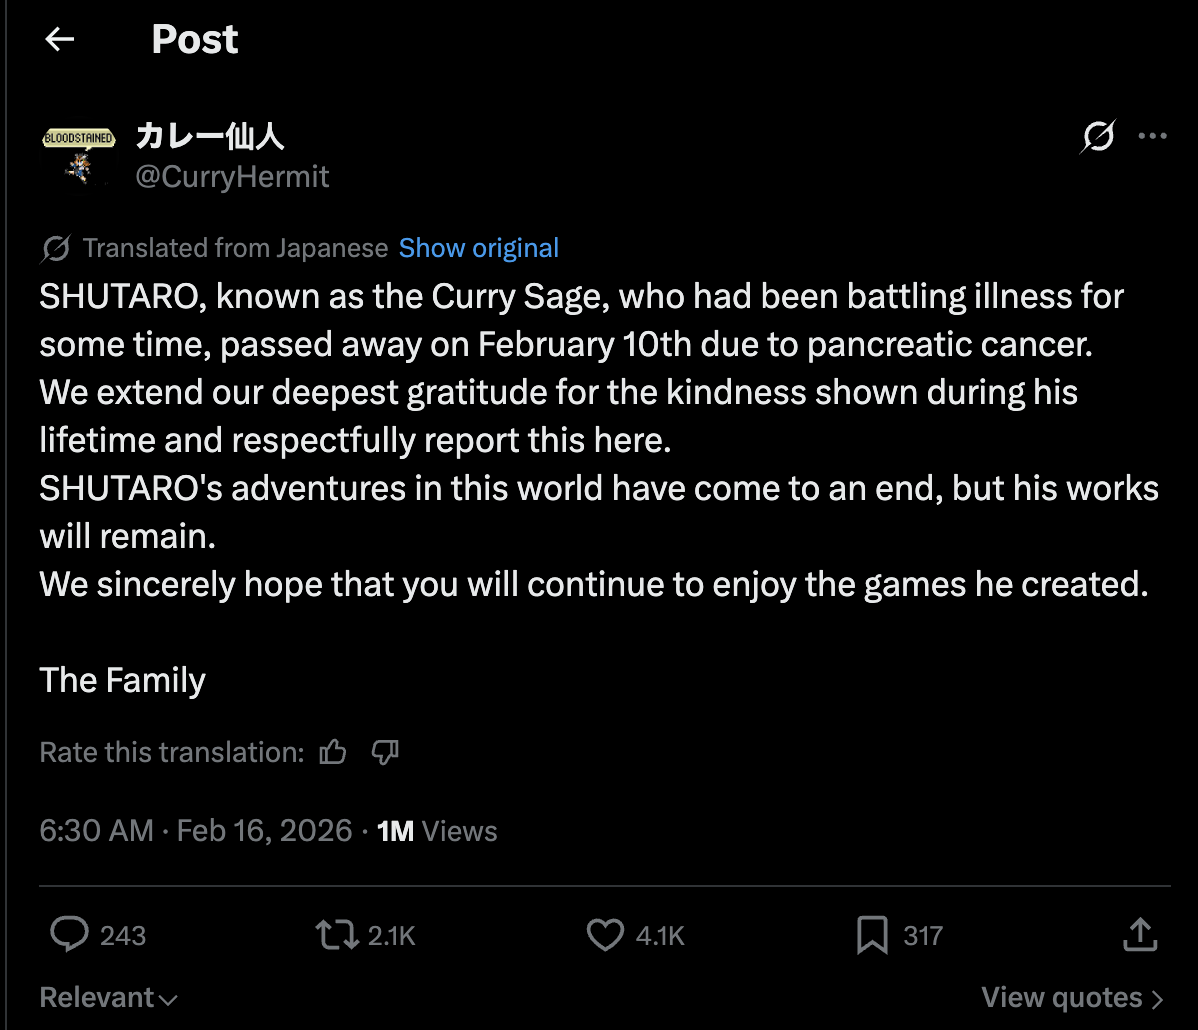Click the Grok translation icon
This screenshot has width=1198, height=1030.
56,248
